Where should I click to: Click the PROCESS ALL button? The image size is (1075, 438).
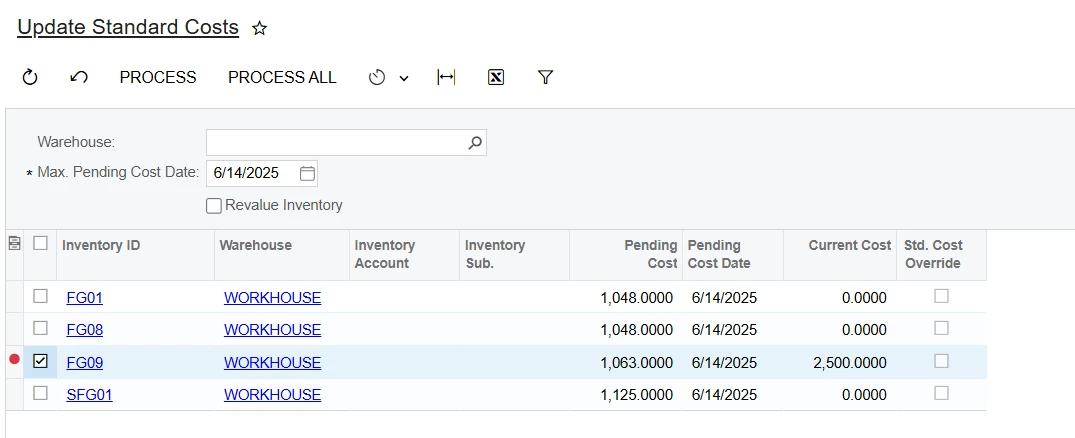282,77
